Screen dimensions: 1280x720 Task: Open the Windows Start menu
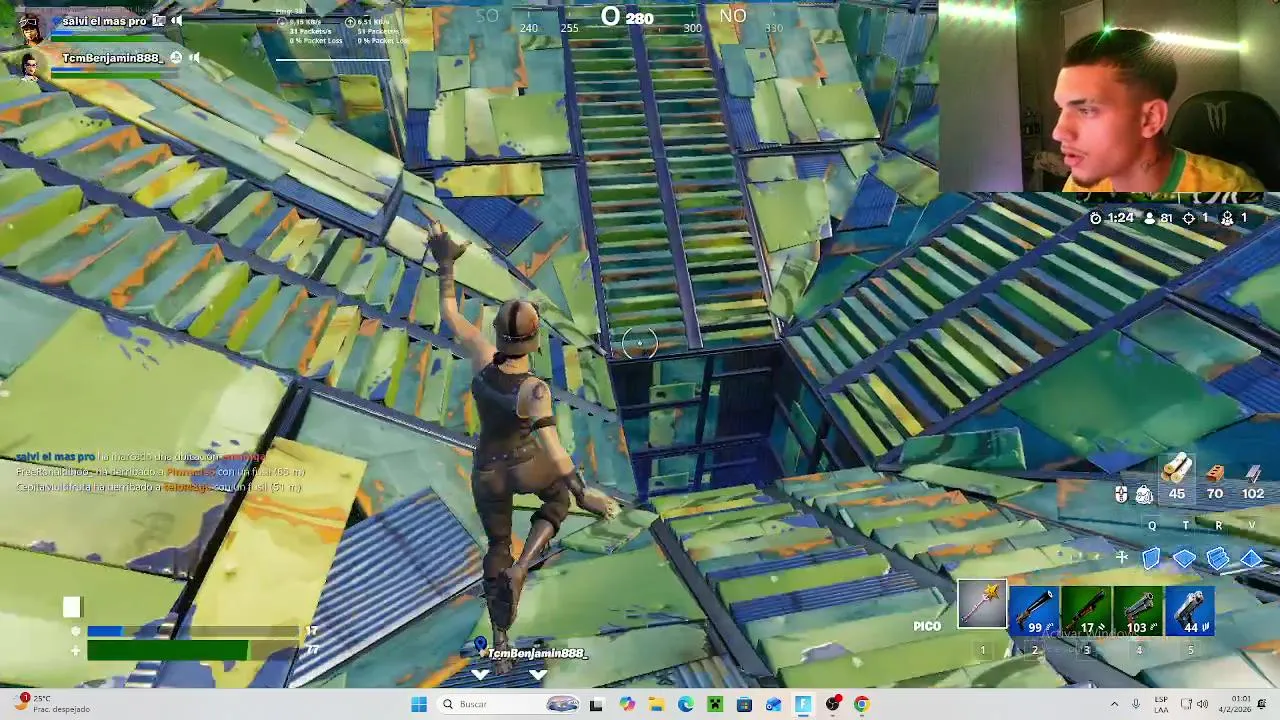(419, 704)
